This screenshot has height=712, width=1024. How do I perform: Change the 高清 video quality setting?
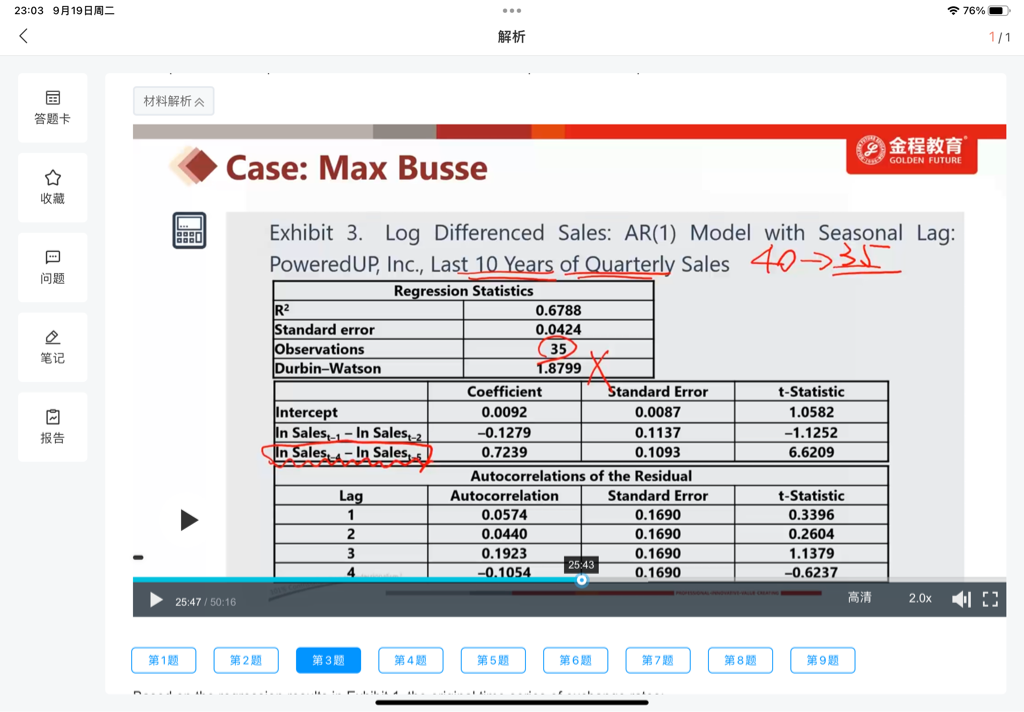tap(859, 598)
